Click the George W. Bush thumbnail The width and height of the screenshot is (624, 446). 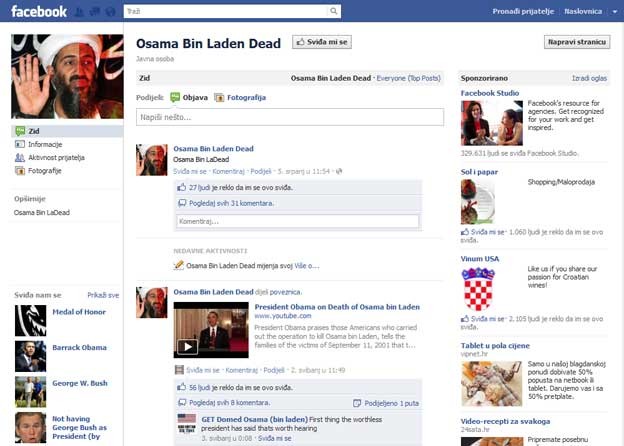(x=31, y=392)
